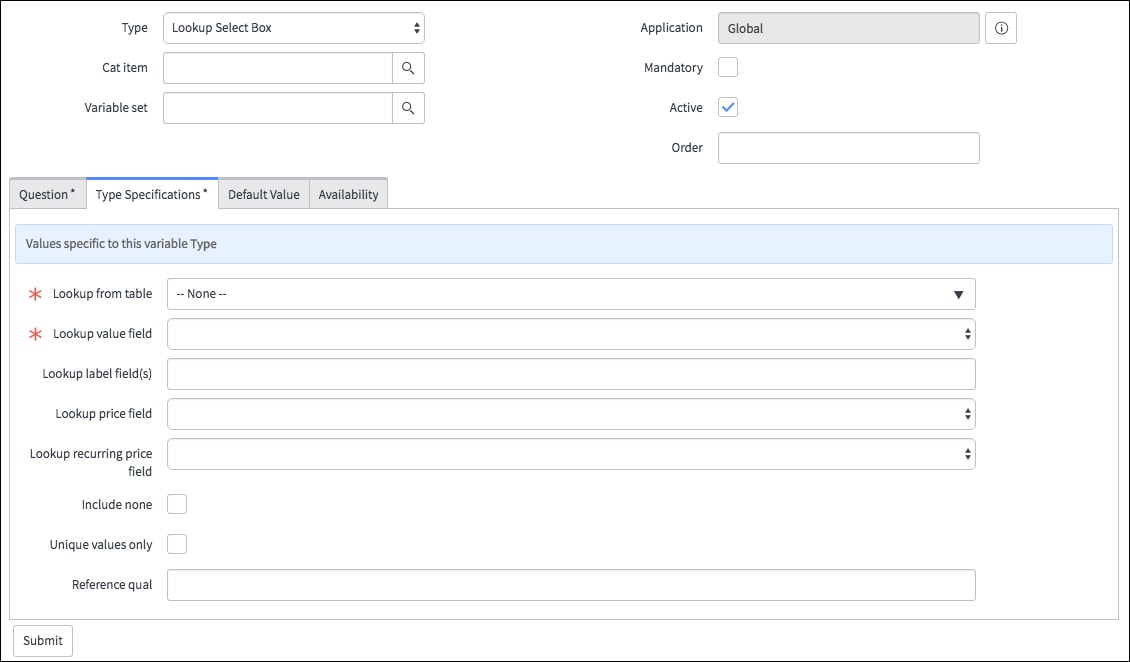Open the Default Value tab
Image resolution: width=1130 pixels, height=662 pixels.
(263, 193)
